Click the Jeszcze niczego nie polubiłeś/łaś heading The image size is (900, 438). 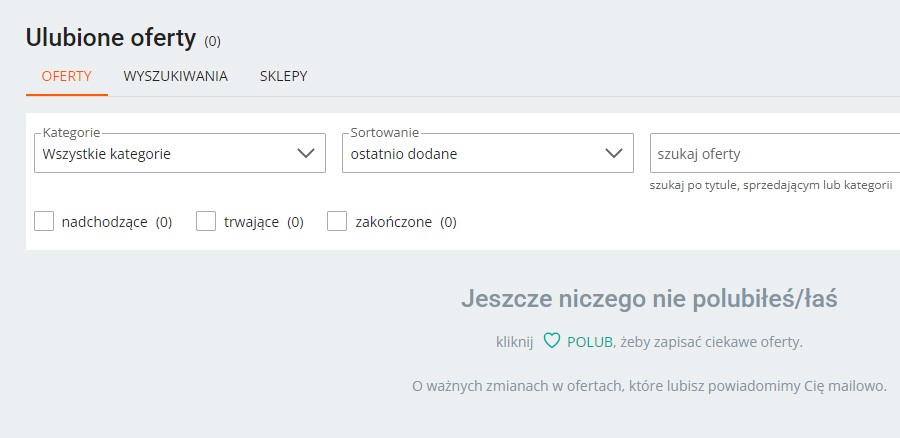click(x=649, y=299)
